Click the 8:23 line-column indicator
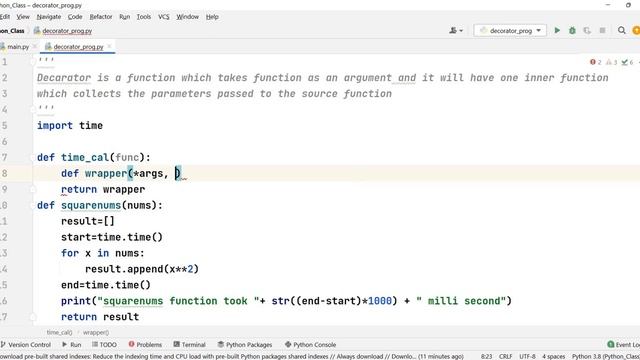This screenshot has width=640, height=360. coord(486,356)
